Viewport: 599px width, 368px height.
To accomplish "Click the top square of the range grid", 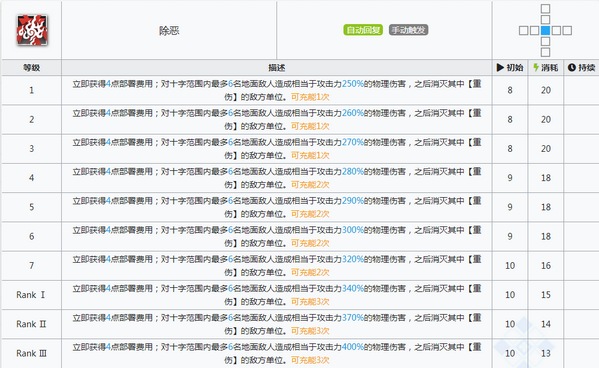I will [x=546, y=8].
